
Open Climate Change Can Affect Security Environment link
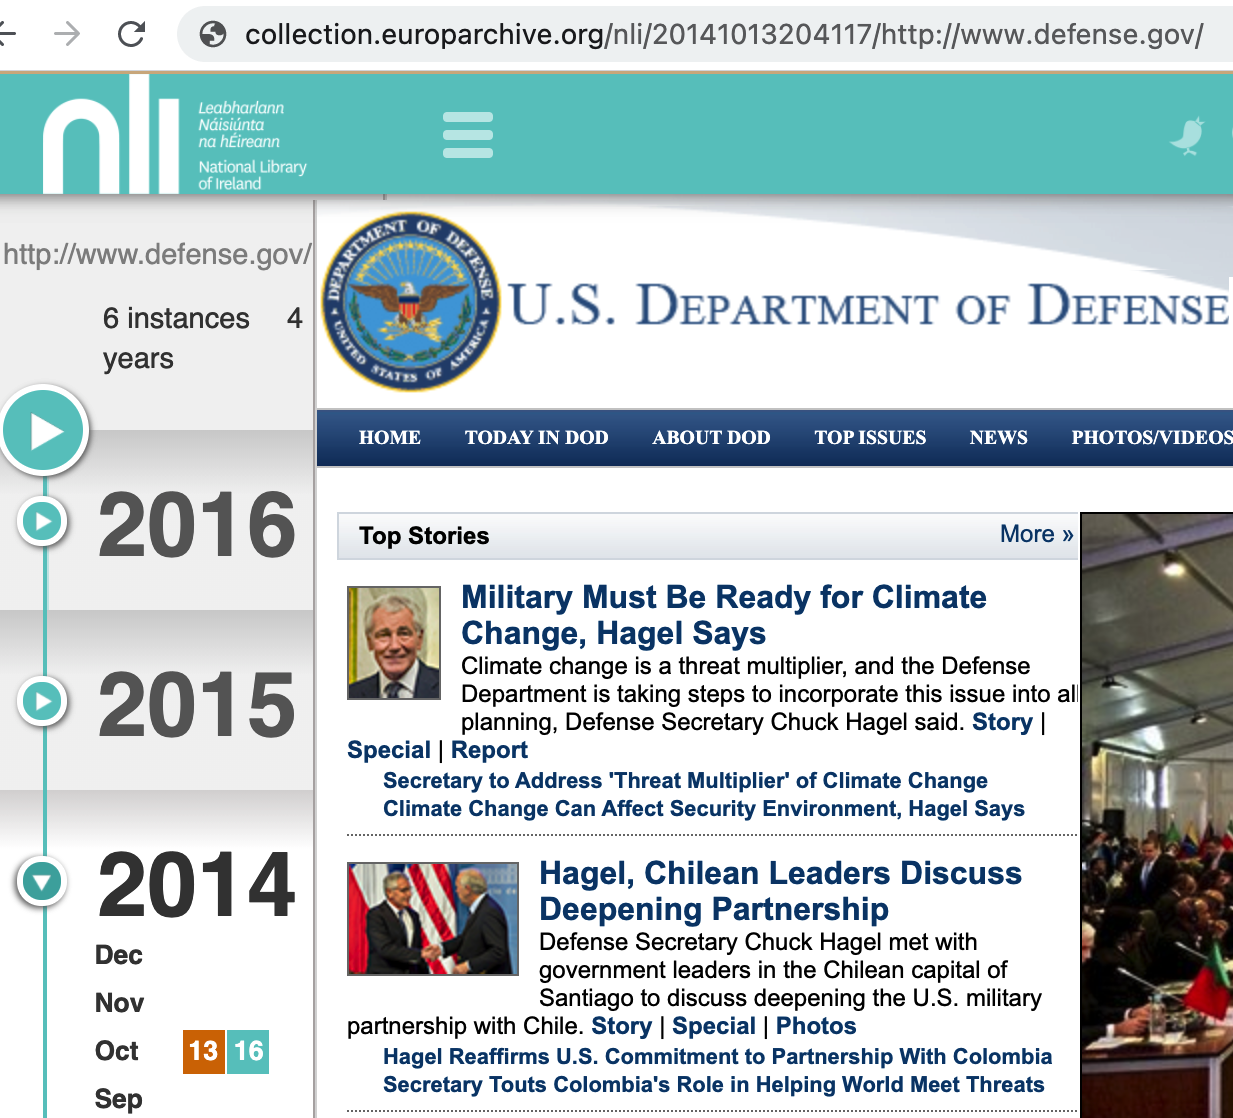click(x=704, y=809)
